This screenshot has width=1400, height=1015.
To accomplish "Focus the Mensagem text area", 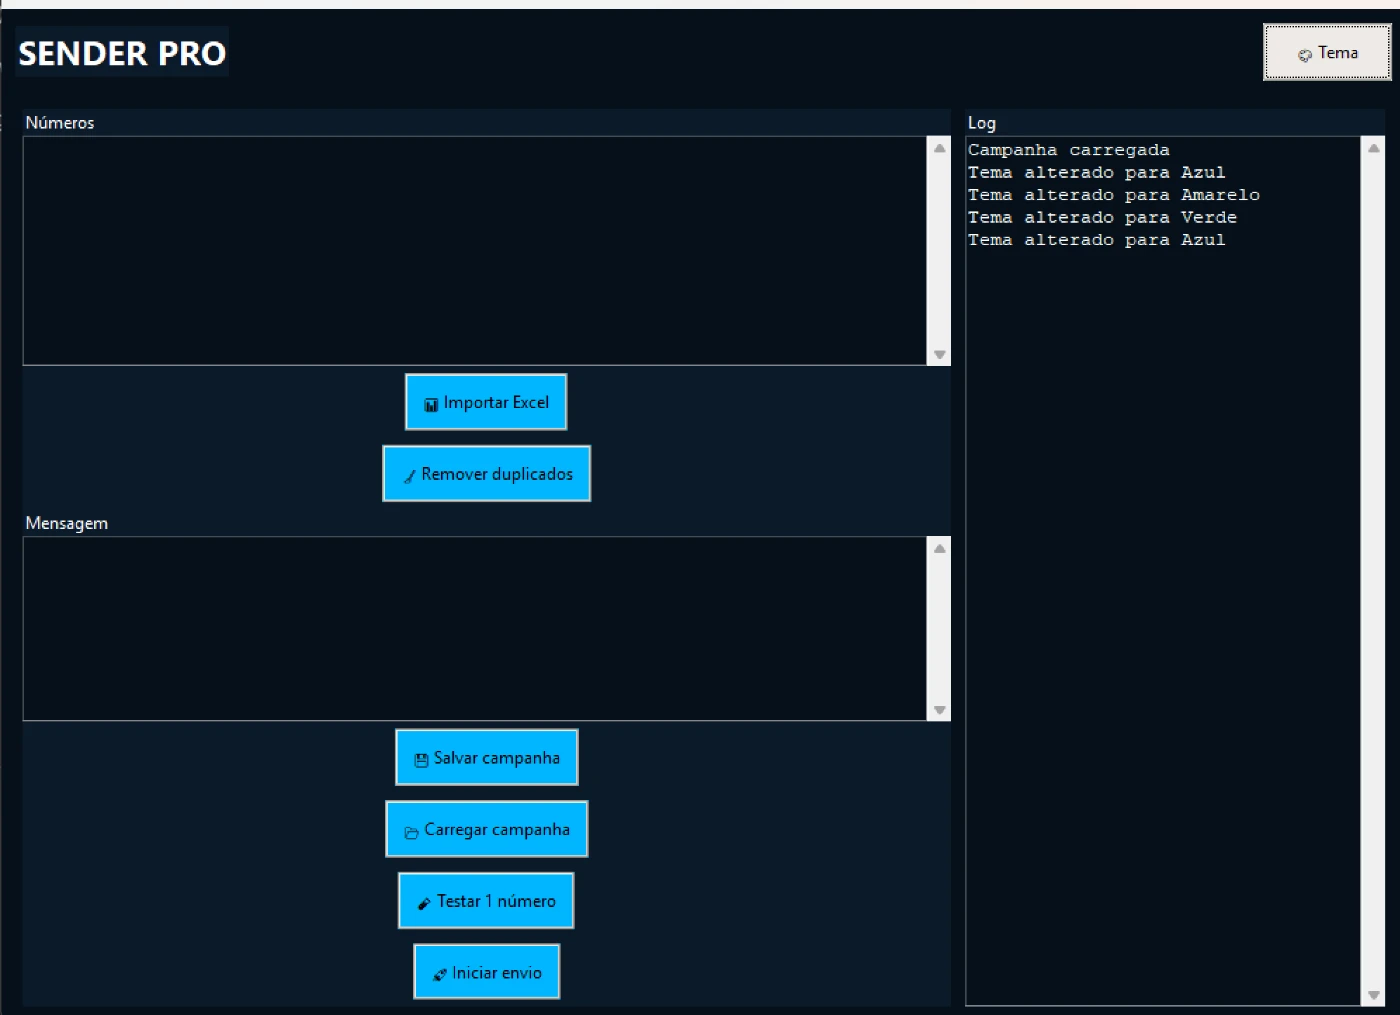I will pos(474,628).
